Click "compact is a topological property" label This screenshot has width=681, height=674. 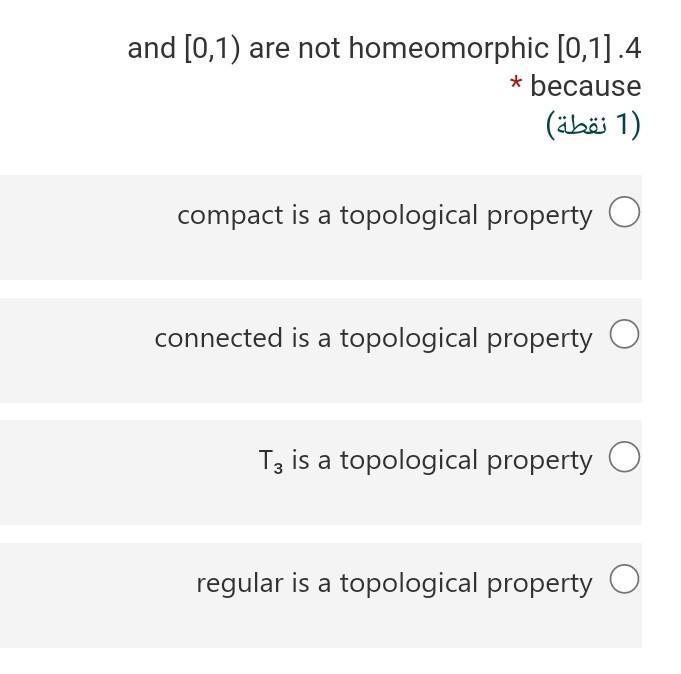[384, 215]
